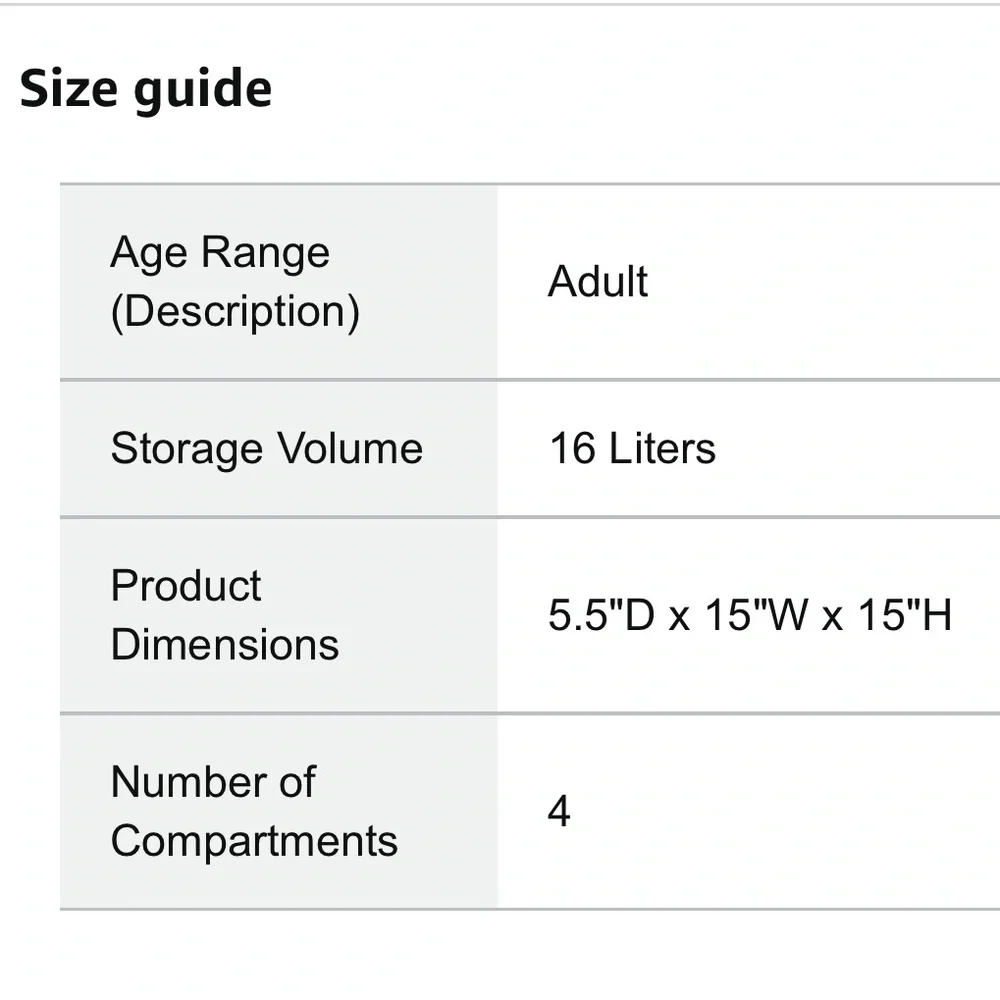This screenshot has height=1000, width=1000.
Task: Select the Age Range (Description) label
Action: tap(235, 282)
